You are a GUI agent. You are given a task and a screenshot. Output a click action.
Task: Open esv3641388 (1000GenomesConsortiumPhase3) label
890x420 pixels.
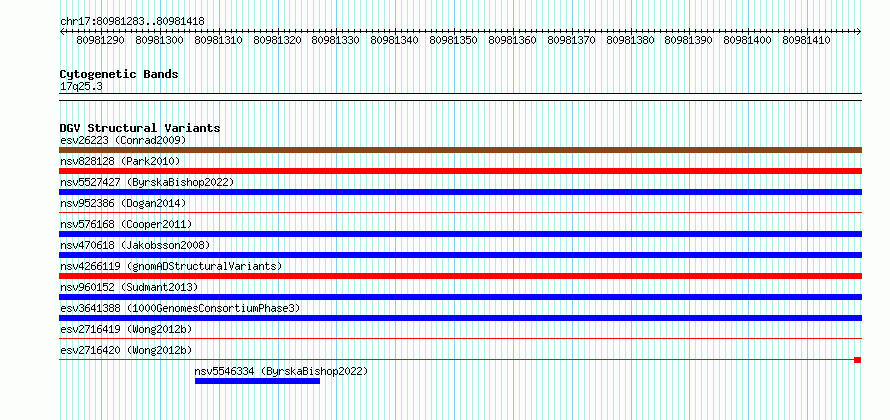pos(180,308)
